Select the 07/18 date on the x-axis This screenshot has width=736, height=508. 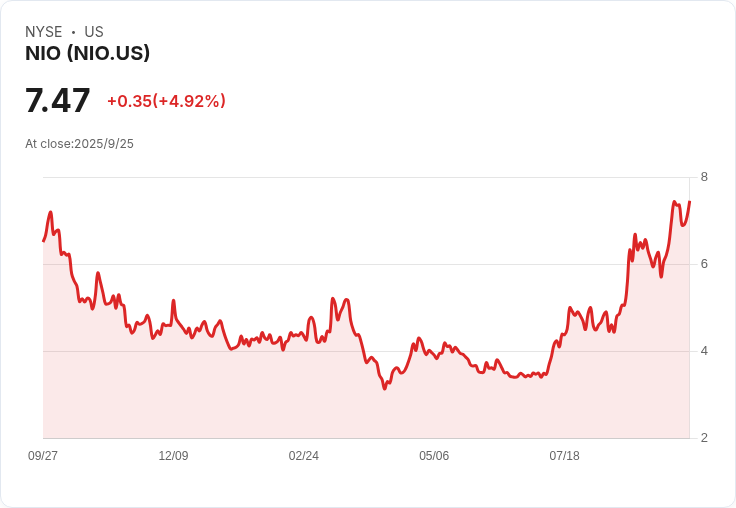[x=564, y=456]
